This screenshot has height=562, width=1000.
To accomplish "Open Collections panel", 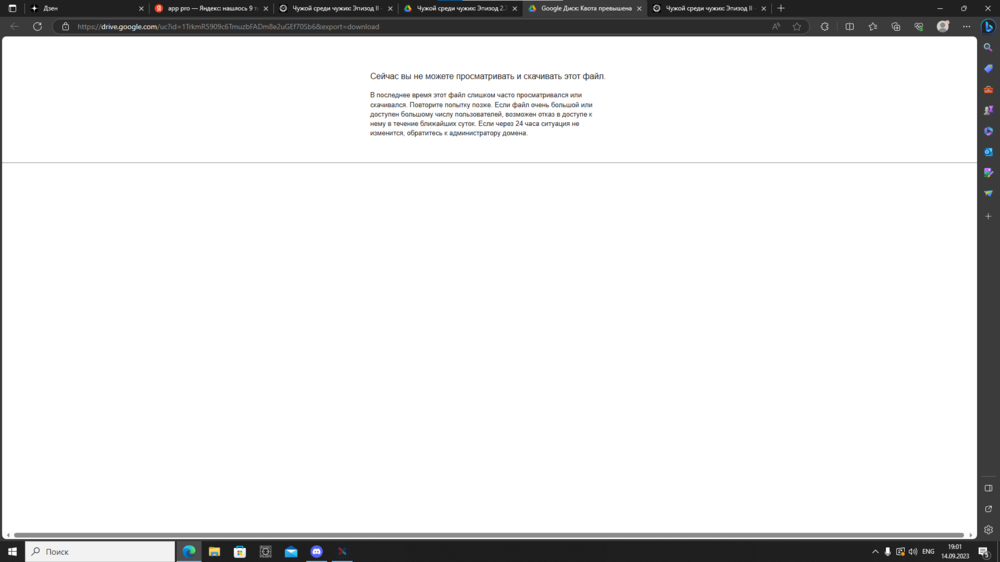I will coord(895,27).
